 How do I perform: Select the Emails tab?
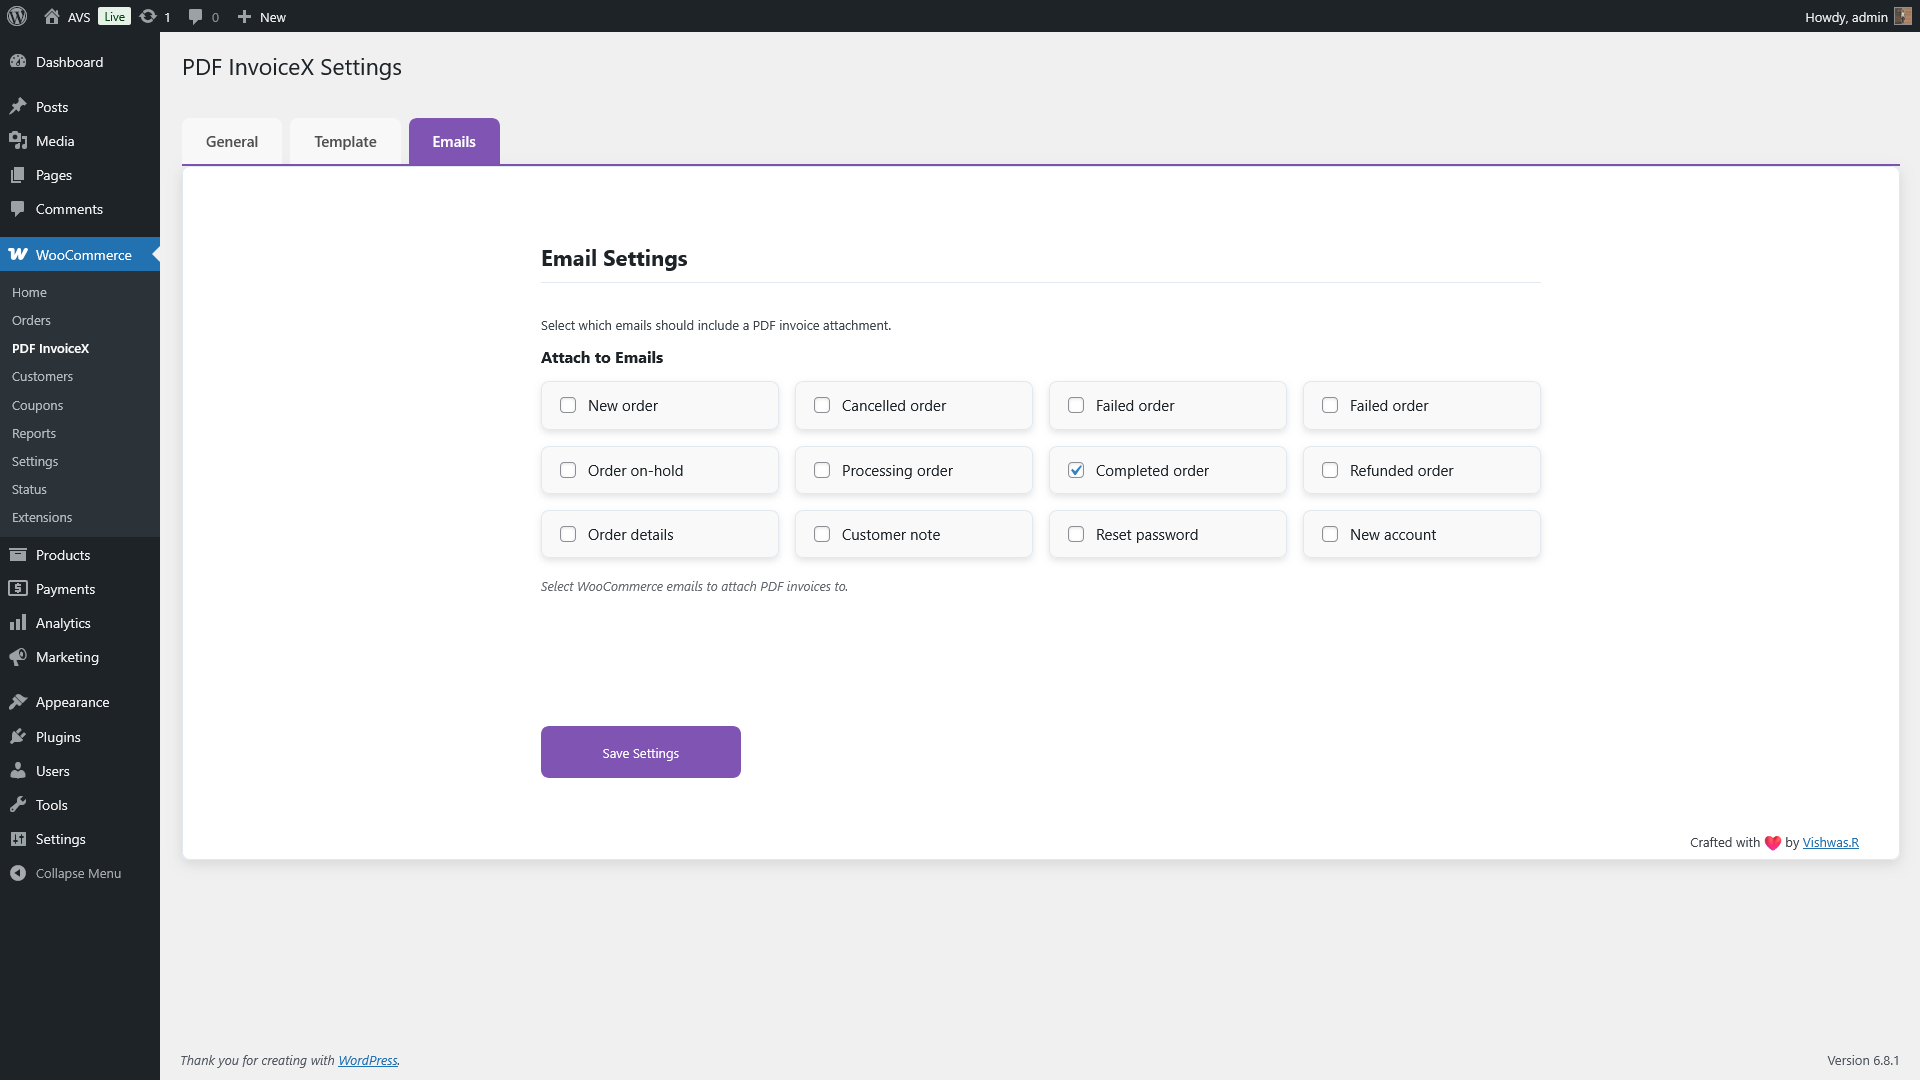pyautogui.click(x=454, y=141)
